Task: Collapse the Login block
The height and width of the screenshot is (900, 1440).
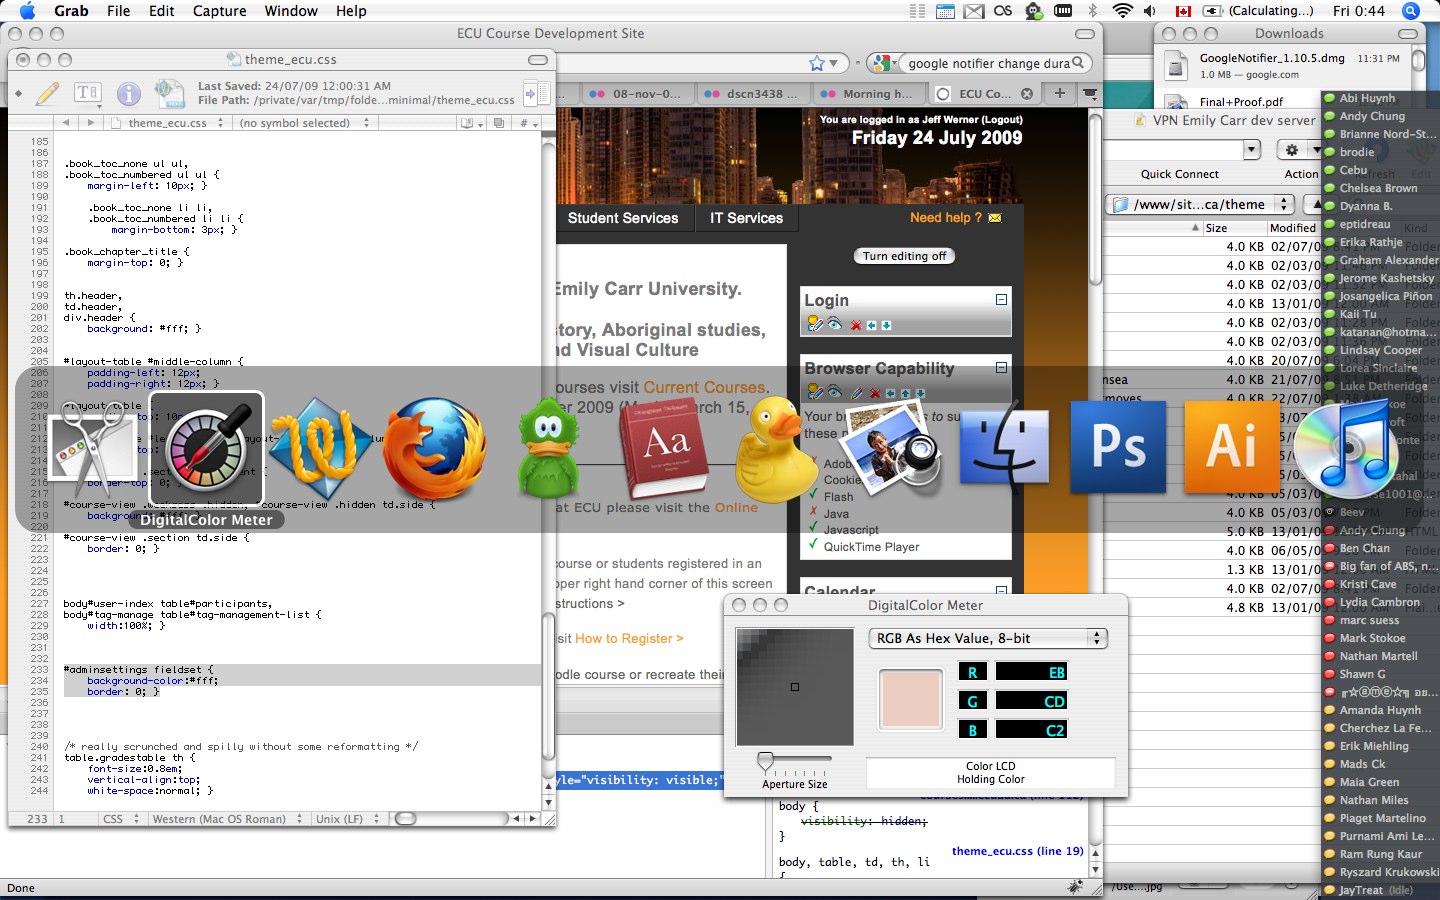Action: click(x=1001, y=299)
